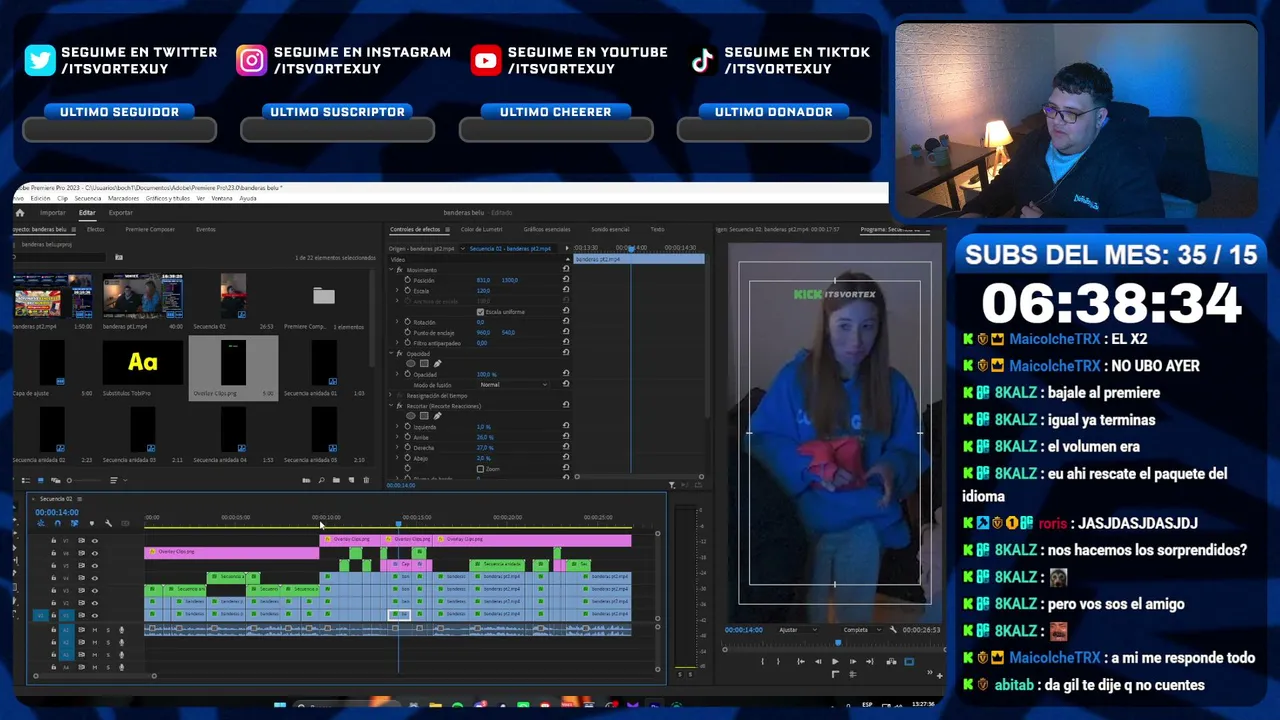Open the Modo de fusión Normal dropdown
Image resolution: width=1280 pixels, height=720 pixels.
[514, 385]
